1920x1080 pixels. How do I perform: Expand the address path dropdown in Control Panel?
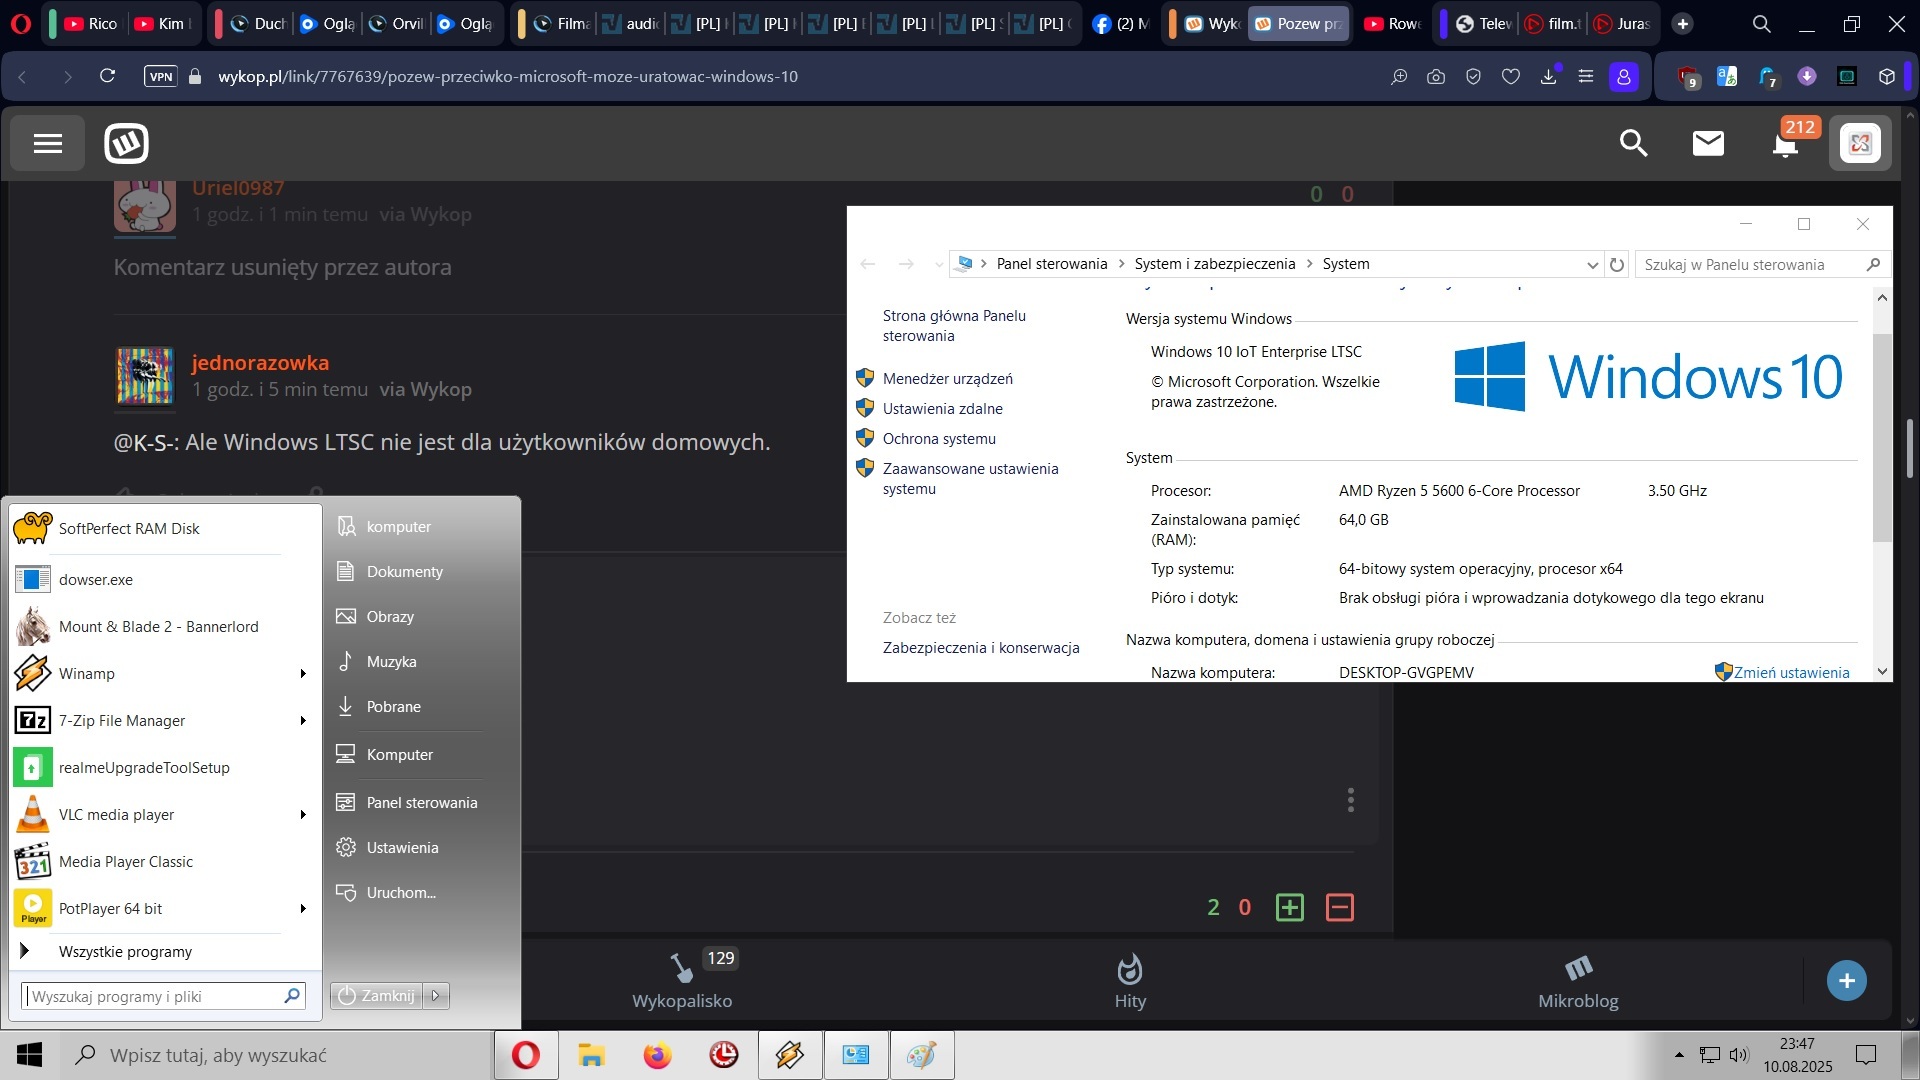coord(1592,265)
